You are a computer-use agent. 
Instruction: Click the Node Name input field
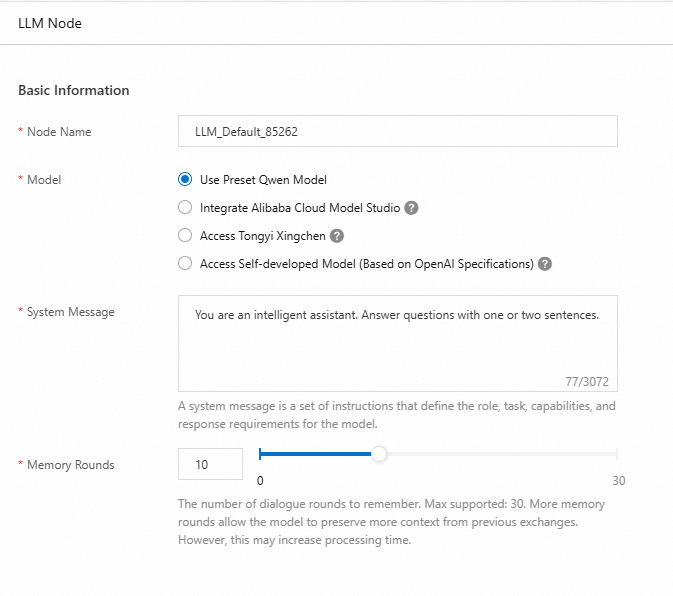click(x=397, y=131)
